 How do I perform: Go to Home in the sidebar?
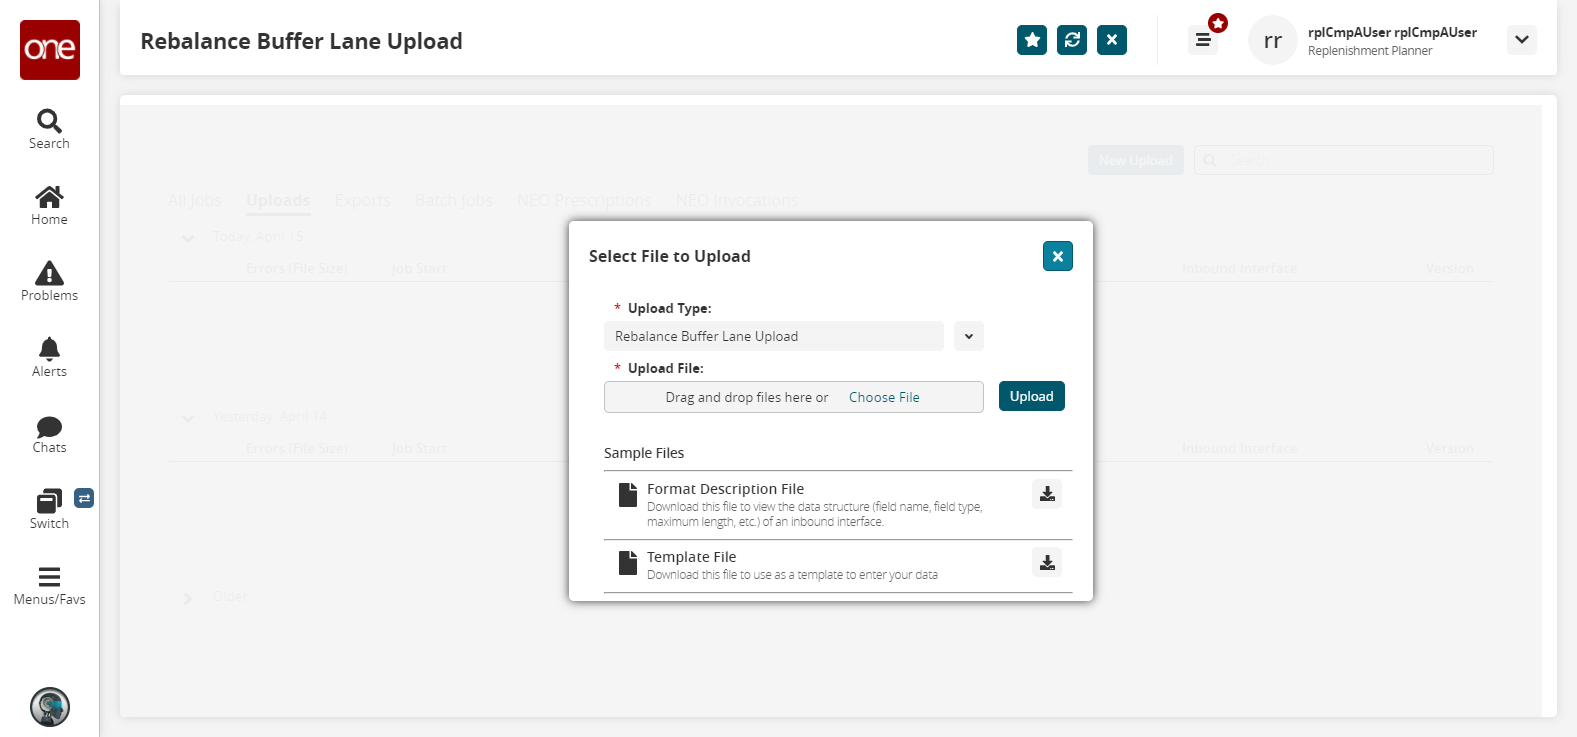tap(49, 197)
